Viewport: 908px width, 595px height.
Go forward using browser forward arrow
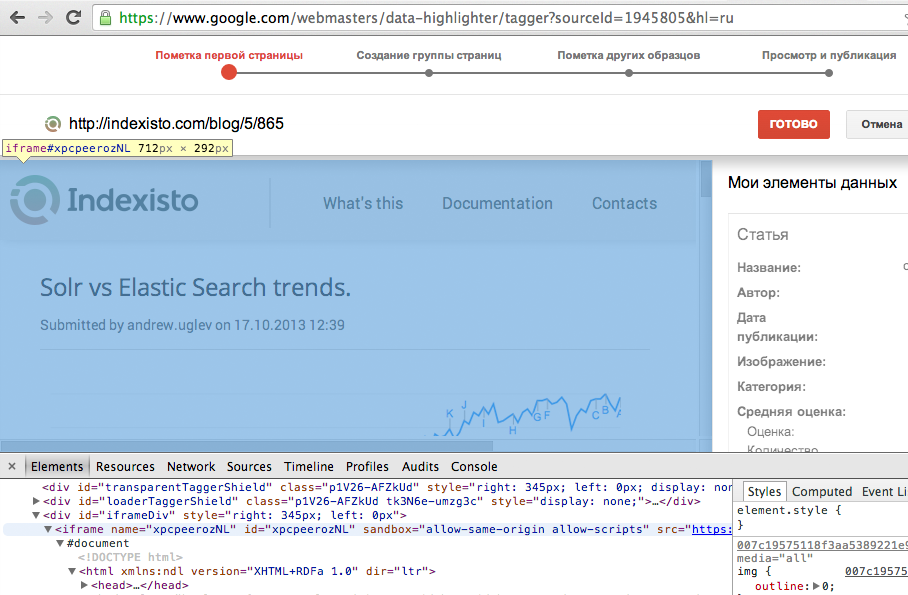point(45,17)
